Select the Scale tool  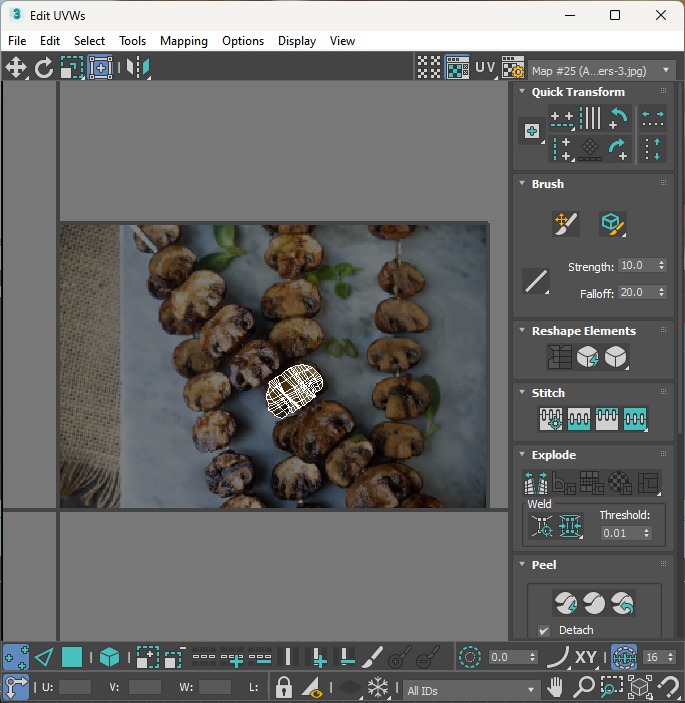click(x=72, y=68)
